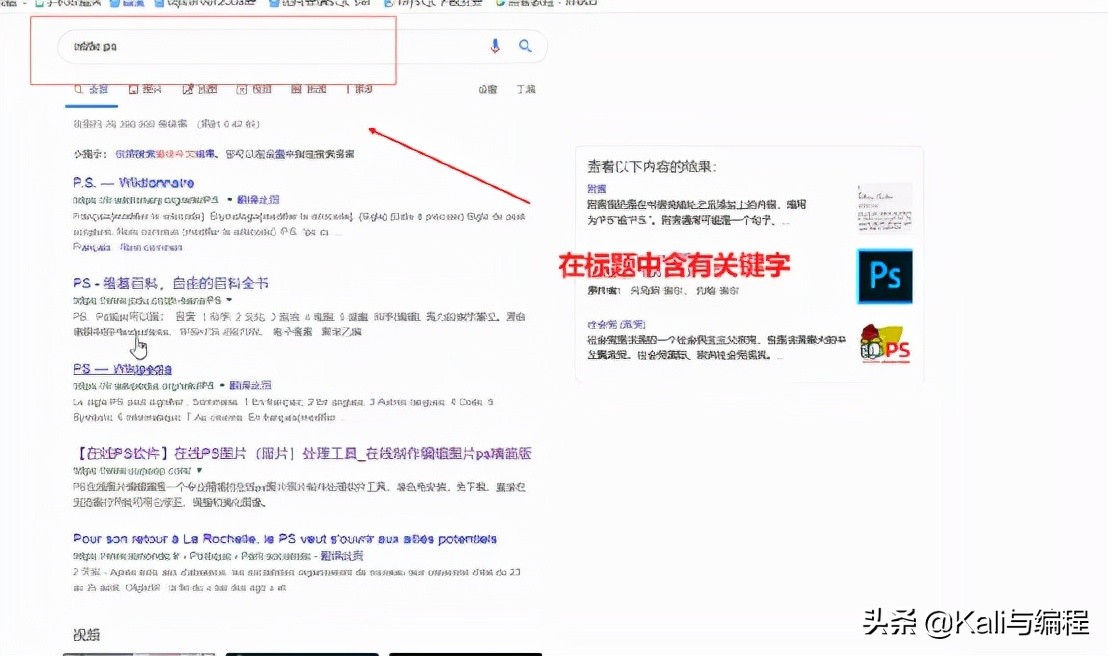
Task: Open 更多 options with the vertical dots
Action: tap(360, 89)
